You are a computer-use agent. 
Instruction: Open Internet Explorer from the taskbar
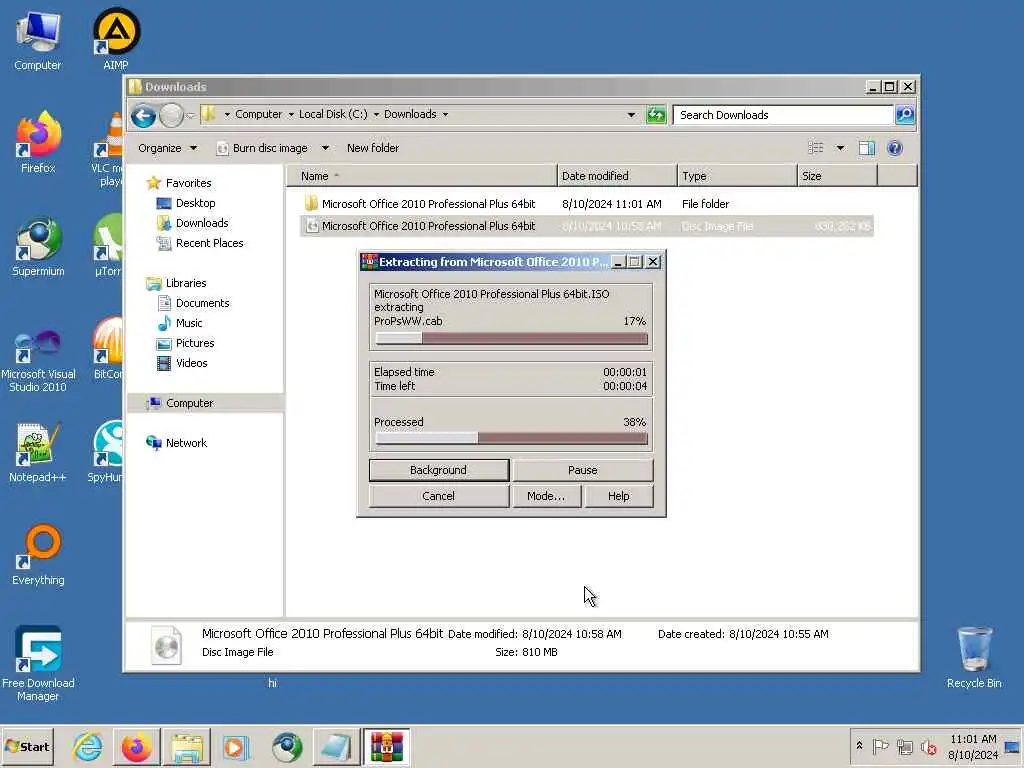point(88,746)
